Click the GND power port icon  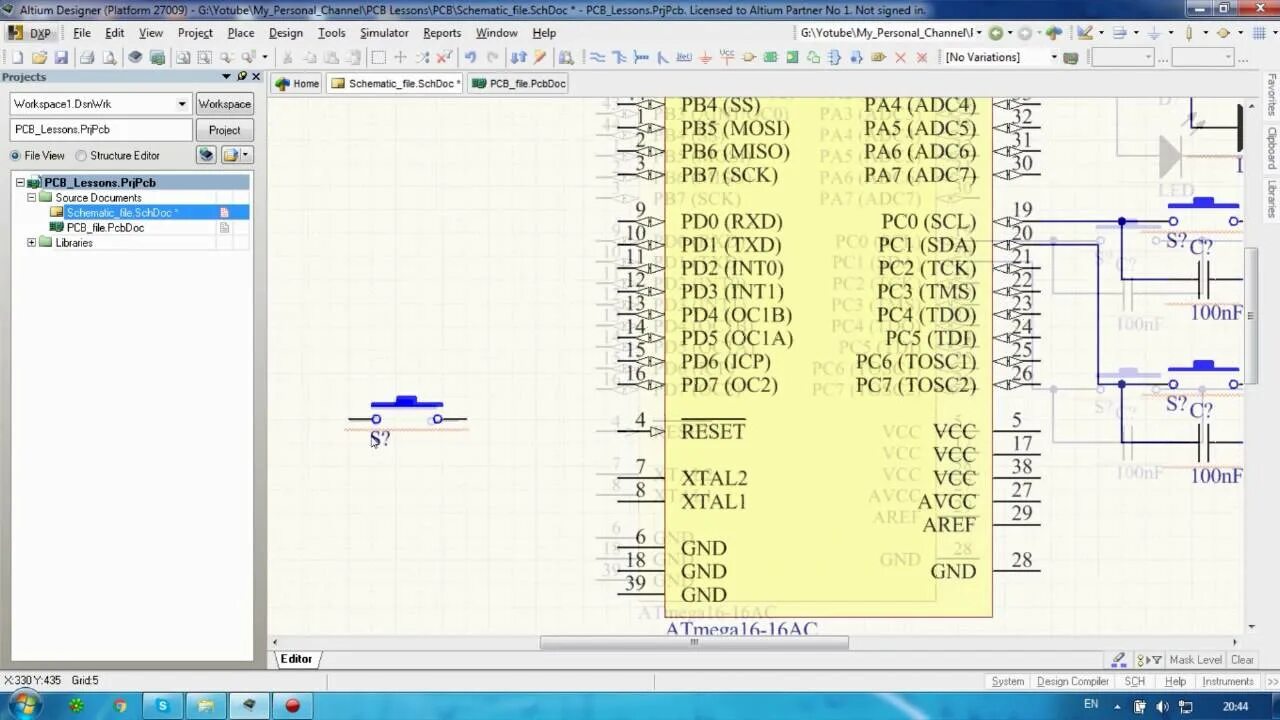coord(706,58)
